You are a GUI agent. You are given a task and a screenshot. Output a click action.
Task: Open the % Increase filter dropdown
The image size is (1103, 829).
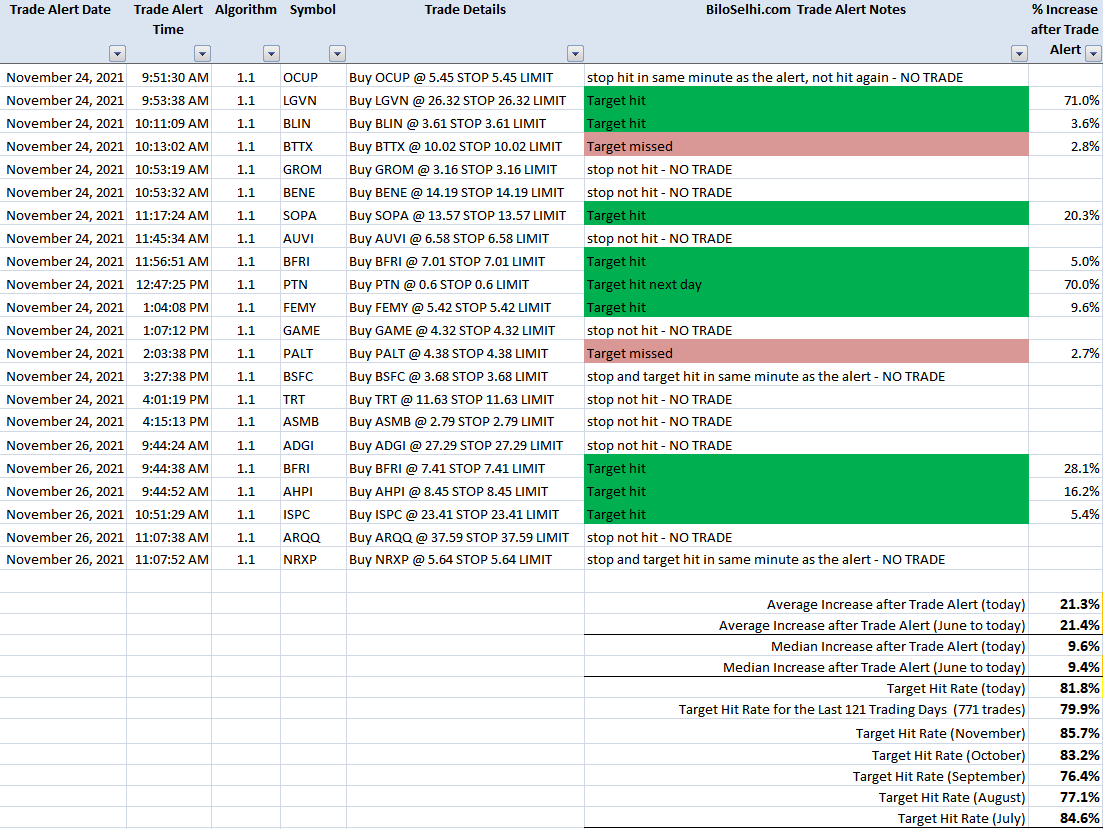click(x=1093, y=53)
